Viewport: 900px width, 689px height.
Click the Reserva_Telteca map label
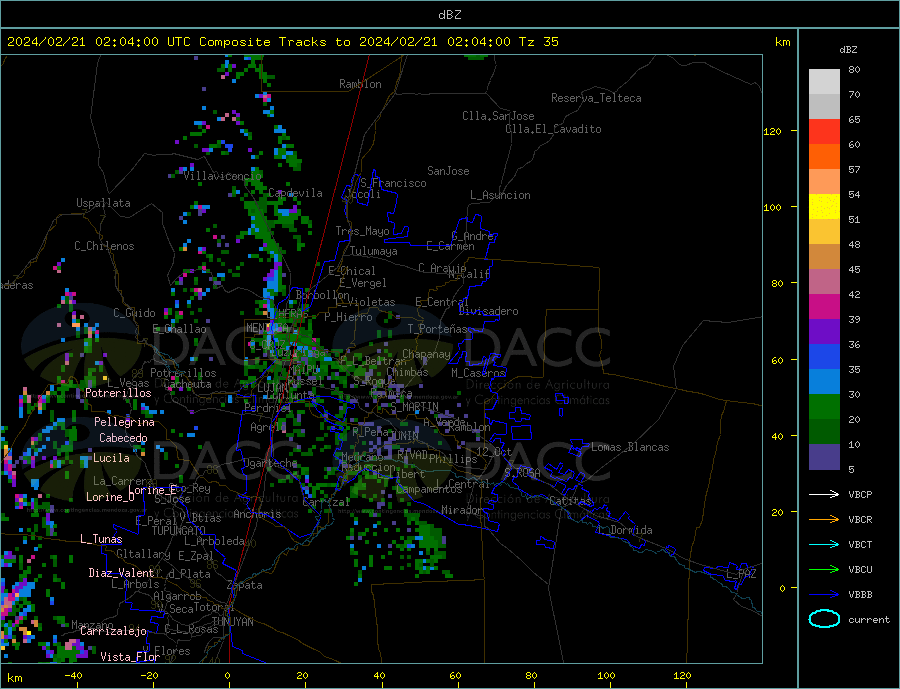point(596,98)
